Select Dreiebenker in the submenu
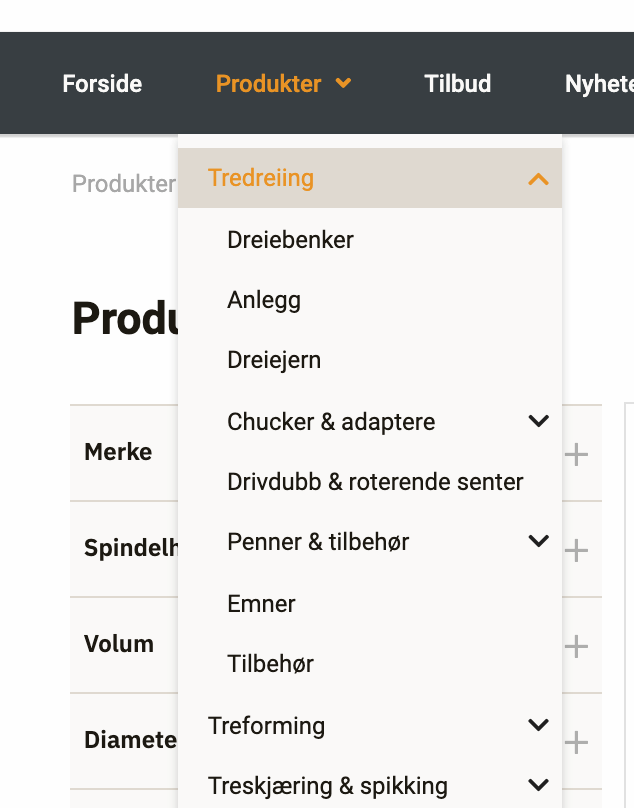The height and width of the screenshot is (808, 634). (290, 240)
